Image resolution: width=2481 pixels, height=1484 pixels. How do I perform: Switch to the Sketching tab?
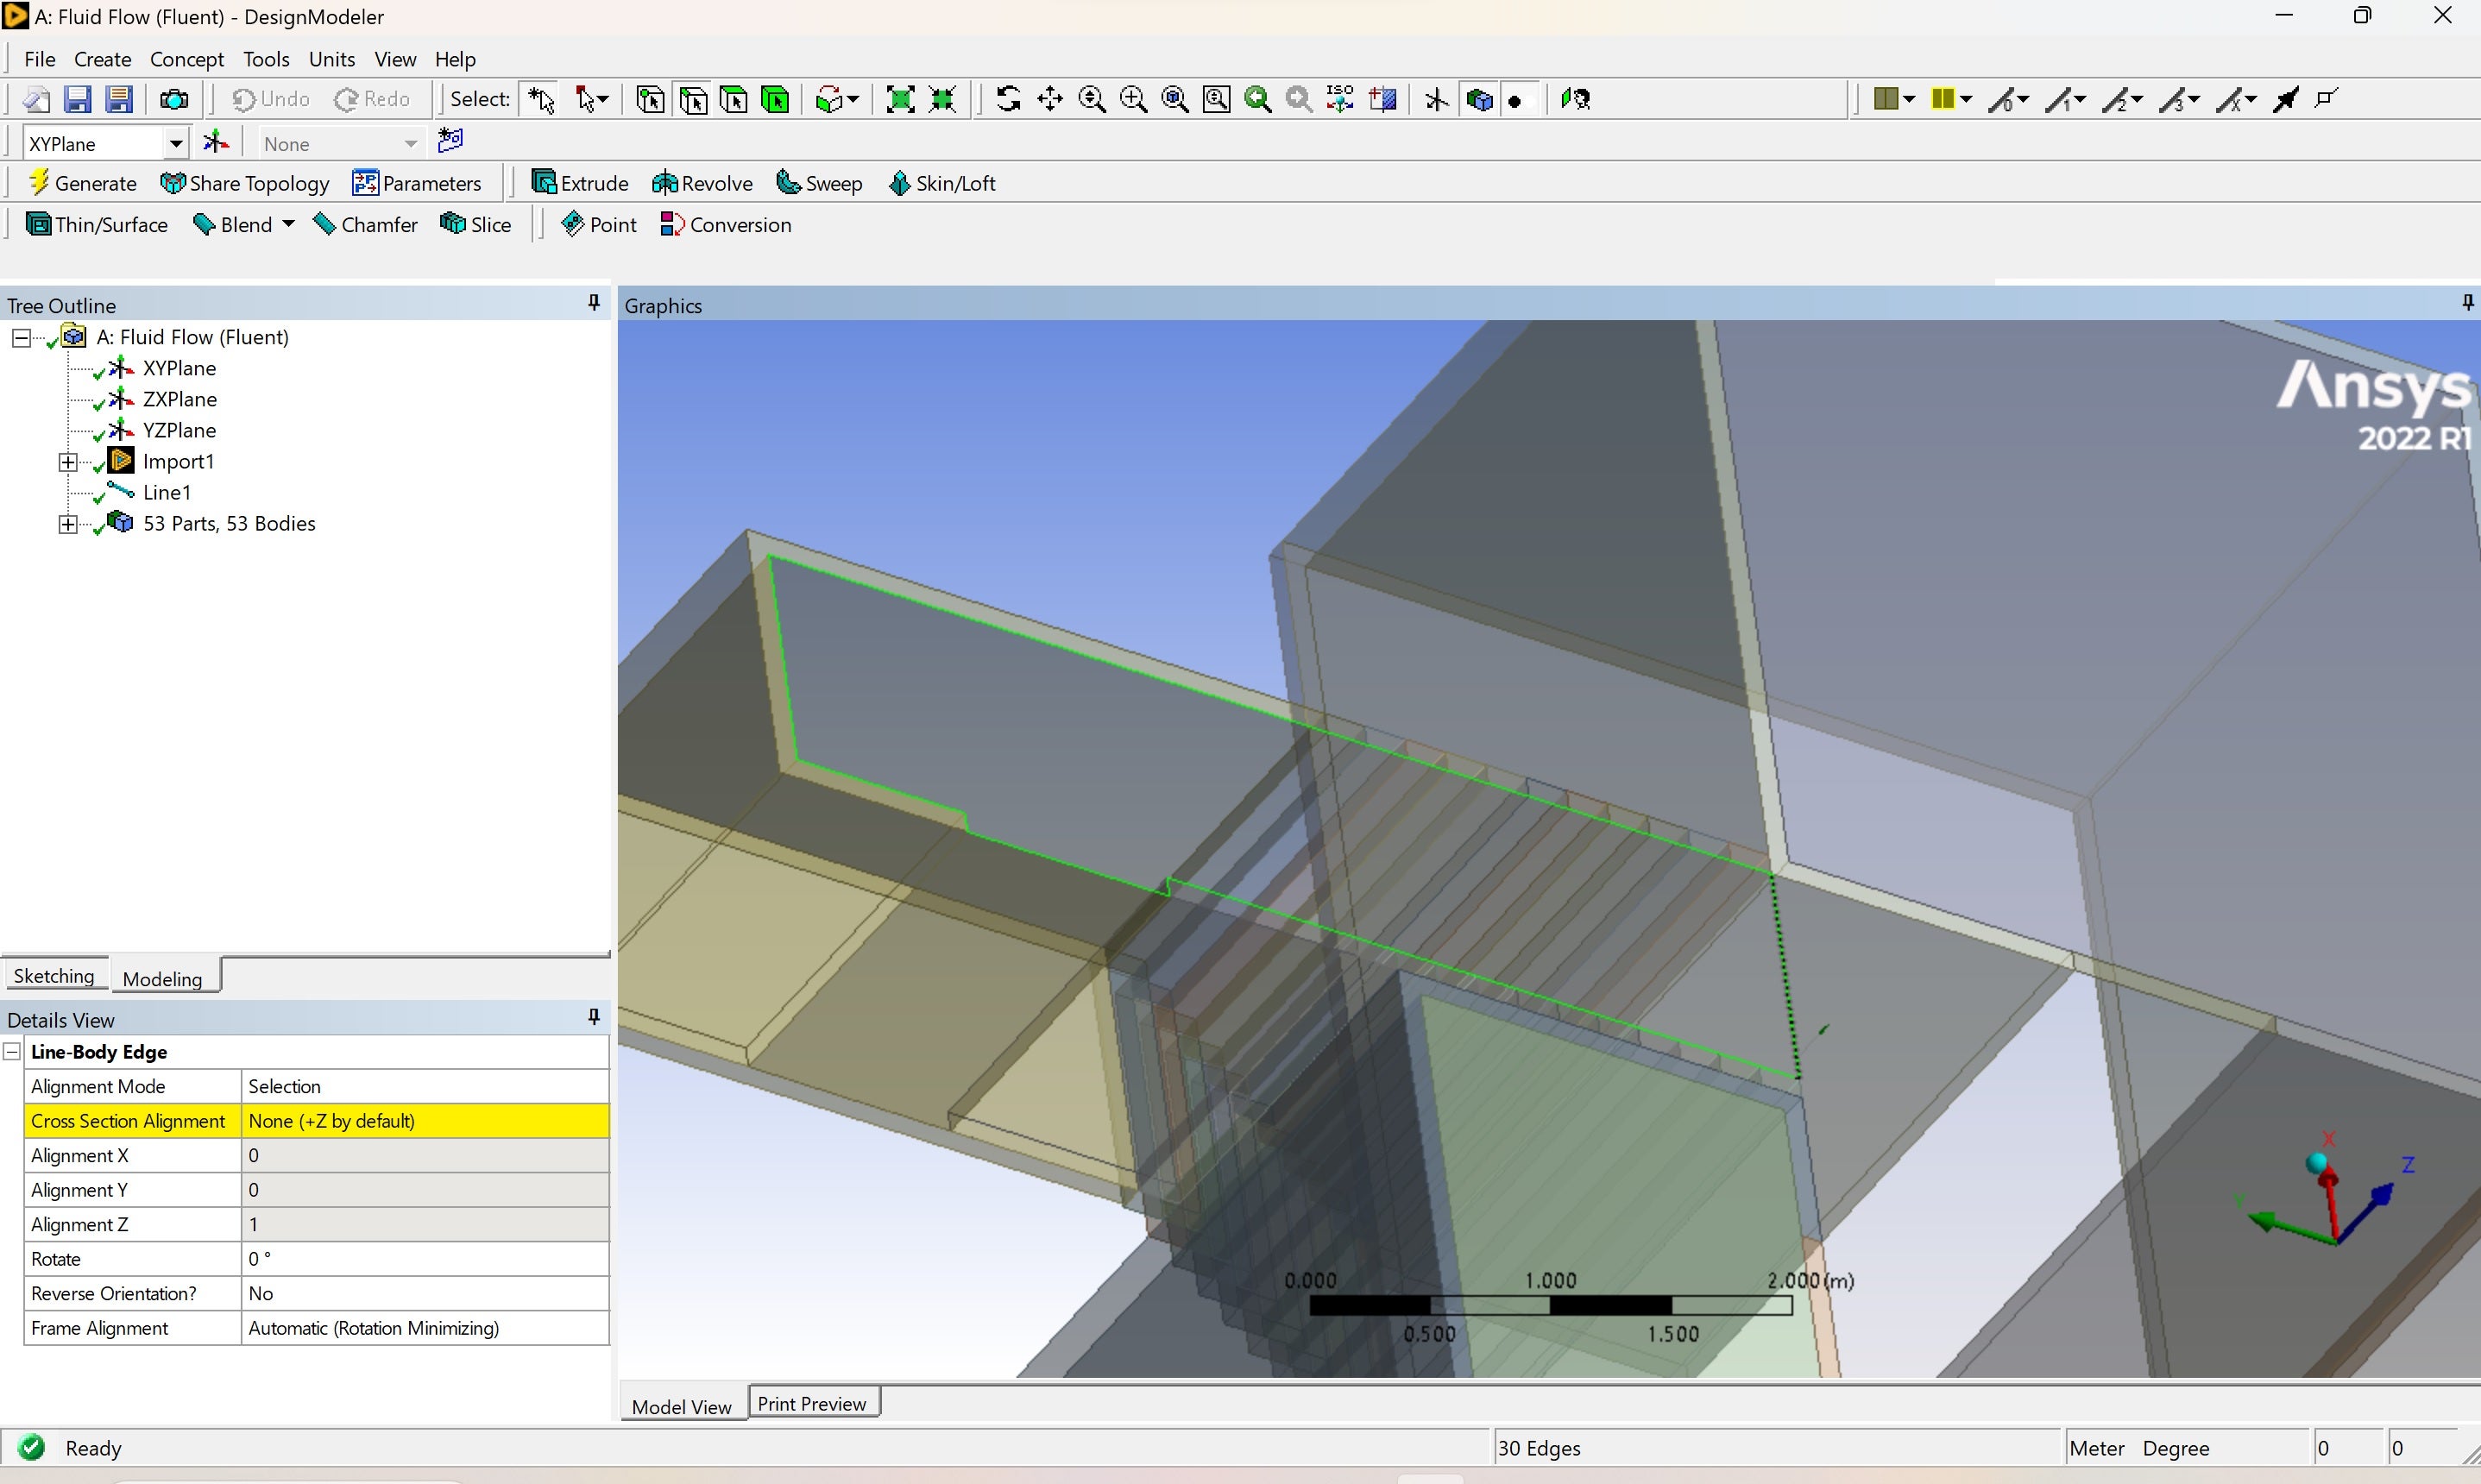[x=54, y=976]
